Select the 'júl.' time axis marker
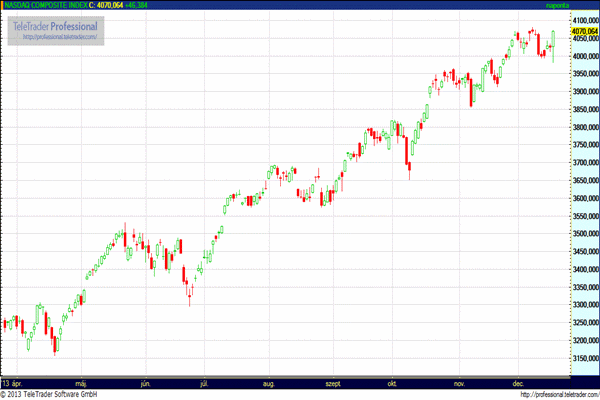This screenshot has height=400, width=600. (x=204, y=384)
